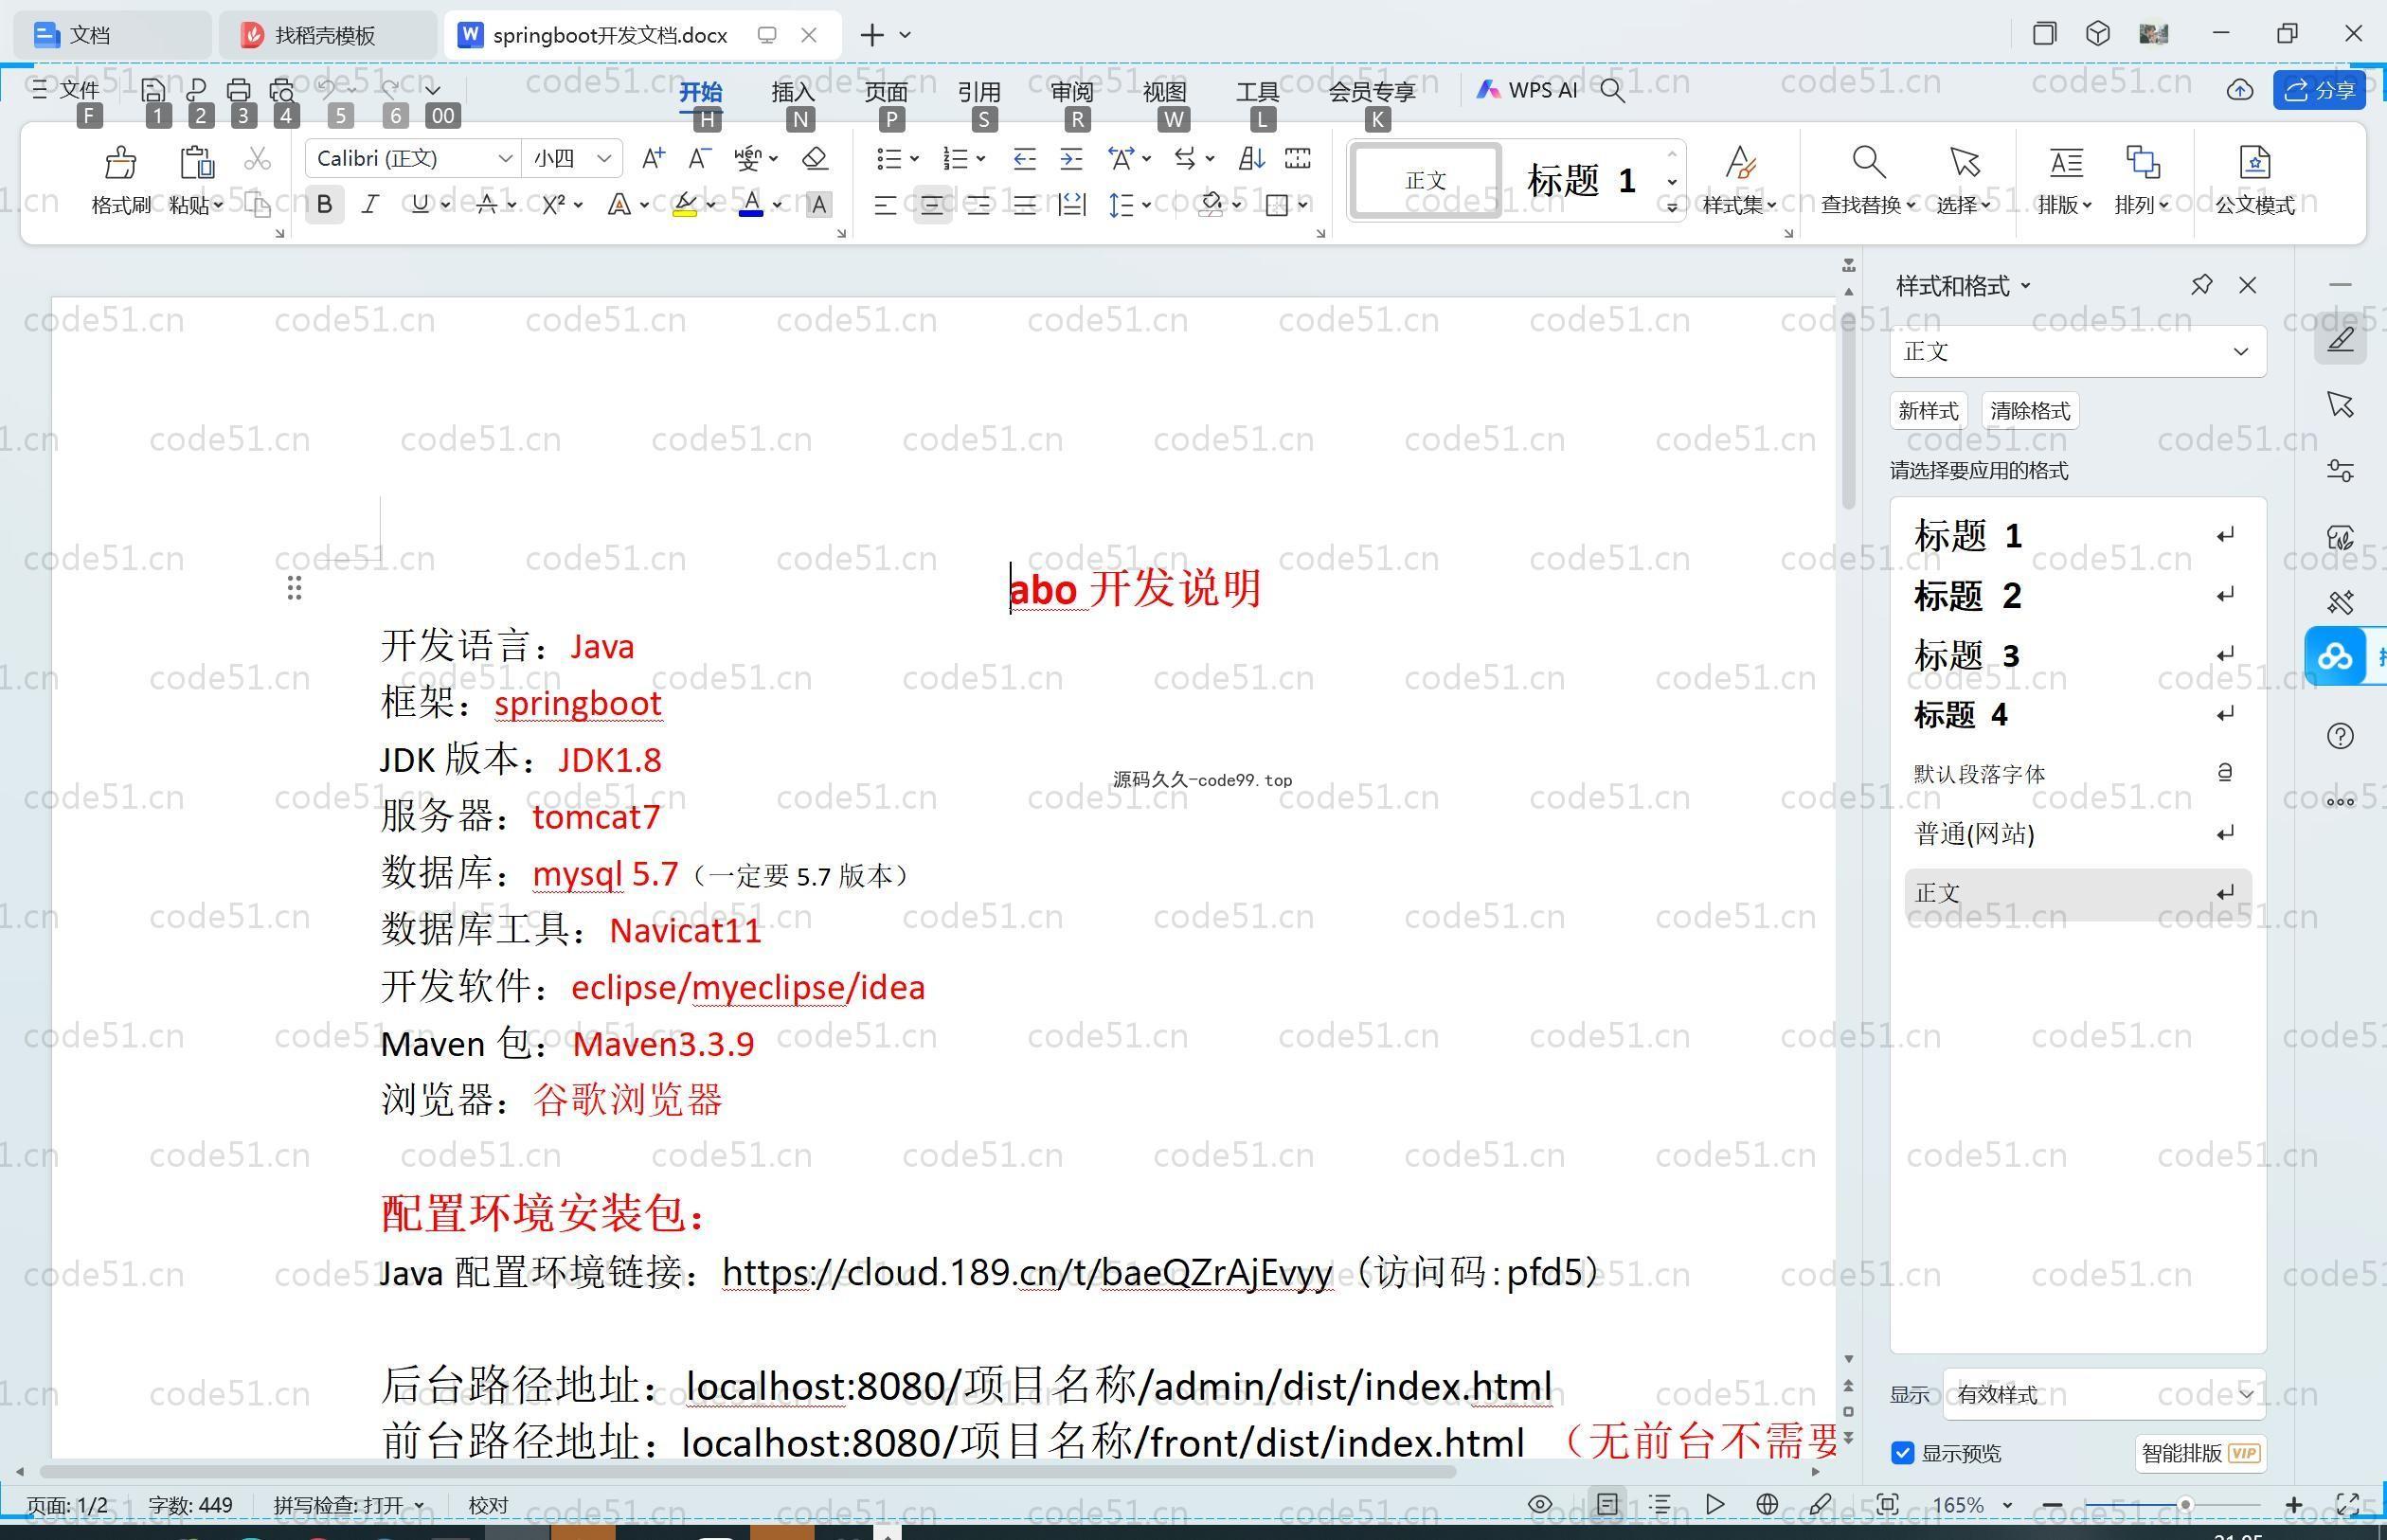Image resolution: width=2387 pixels, height=1540 pixels.
Task: Decrease font size with A- icon
Action: tap(700, 158)
